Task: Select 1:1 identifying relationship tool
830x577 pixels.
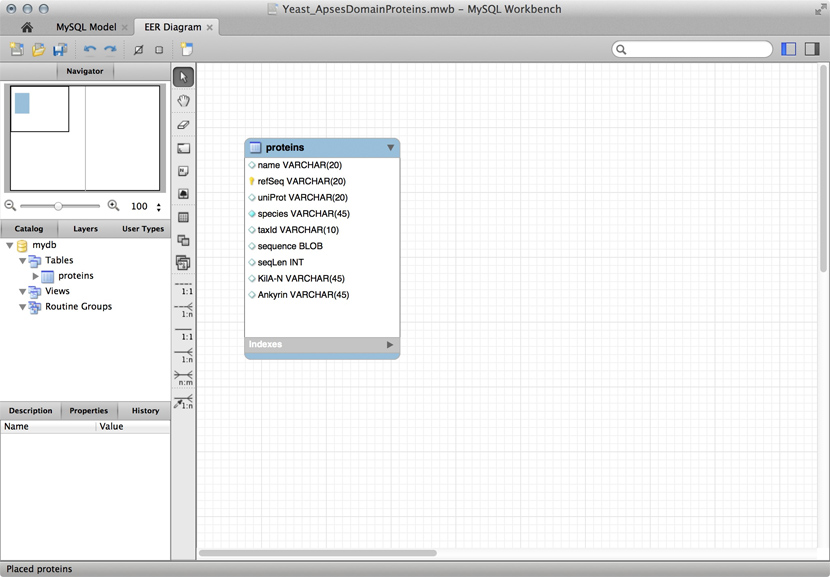Action: pos(184,334)
